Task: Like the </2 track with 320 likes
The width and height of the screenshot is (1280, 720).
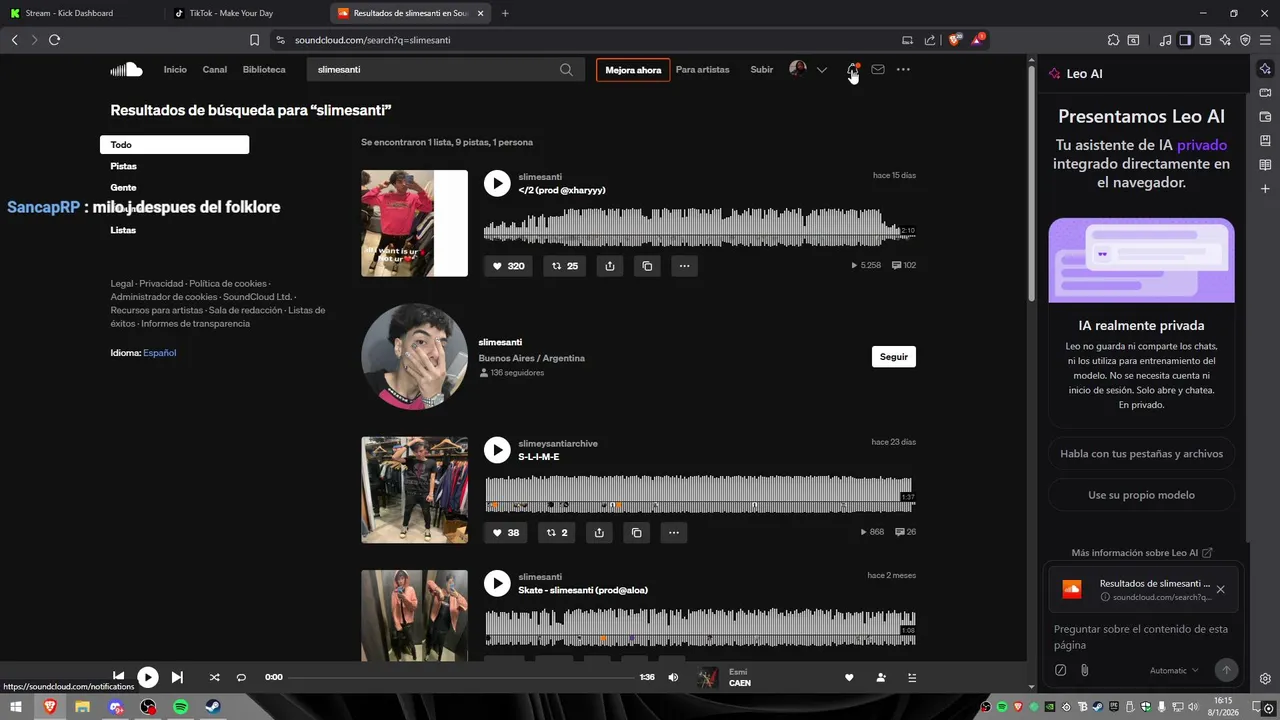Action: coord(509,266)
